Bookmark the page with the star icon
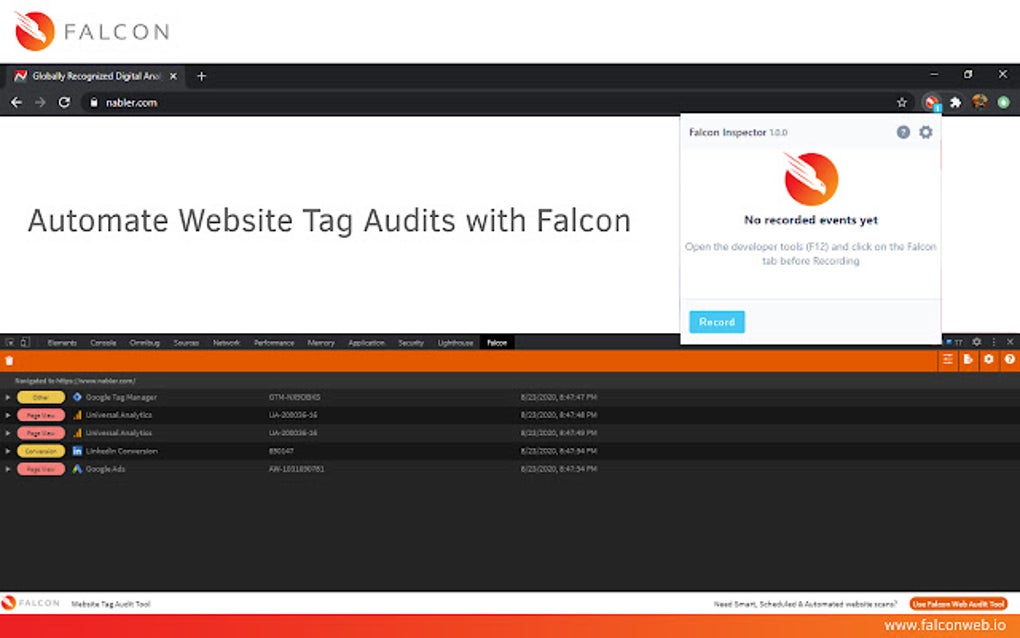Image resolution: width=1020 pixels, height=638 pixels. pos(901,102)
